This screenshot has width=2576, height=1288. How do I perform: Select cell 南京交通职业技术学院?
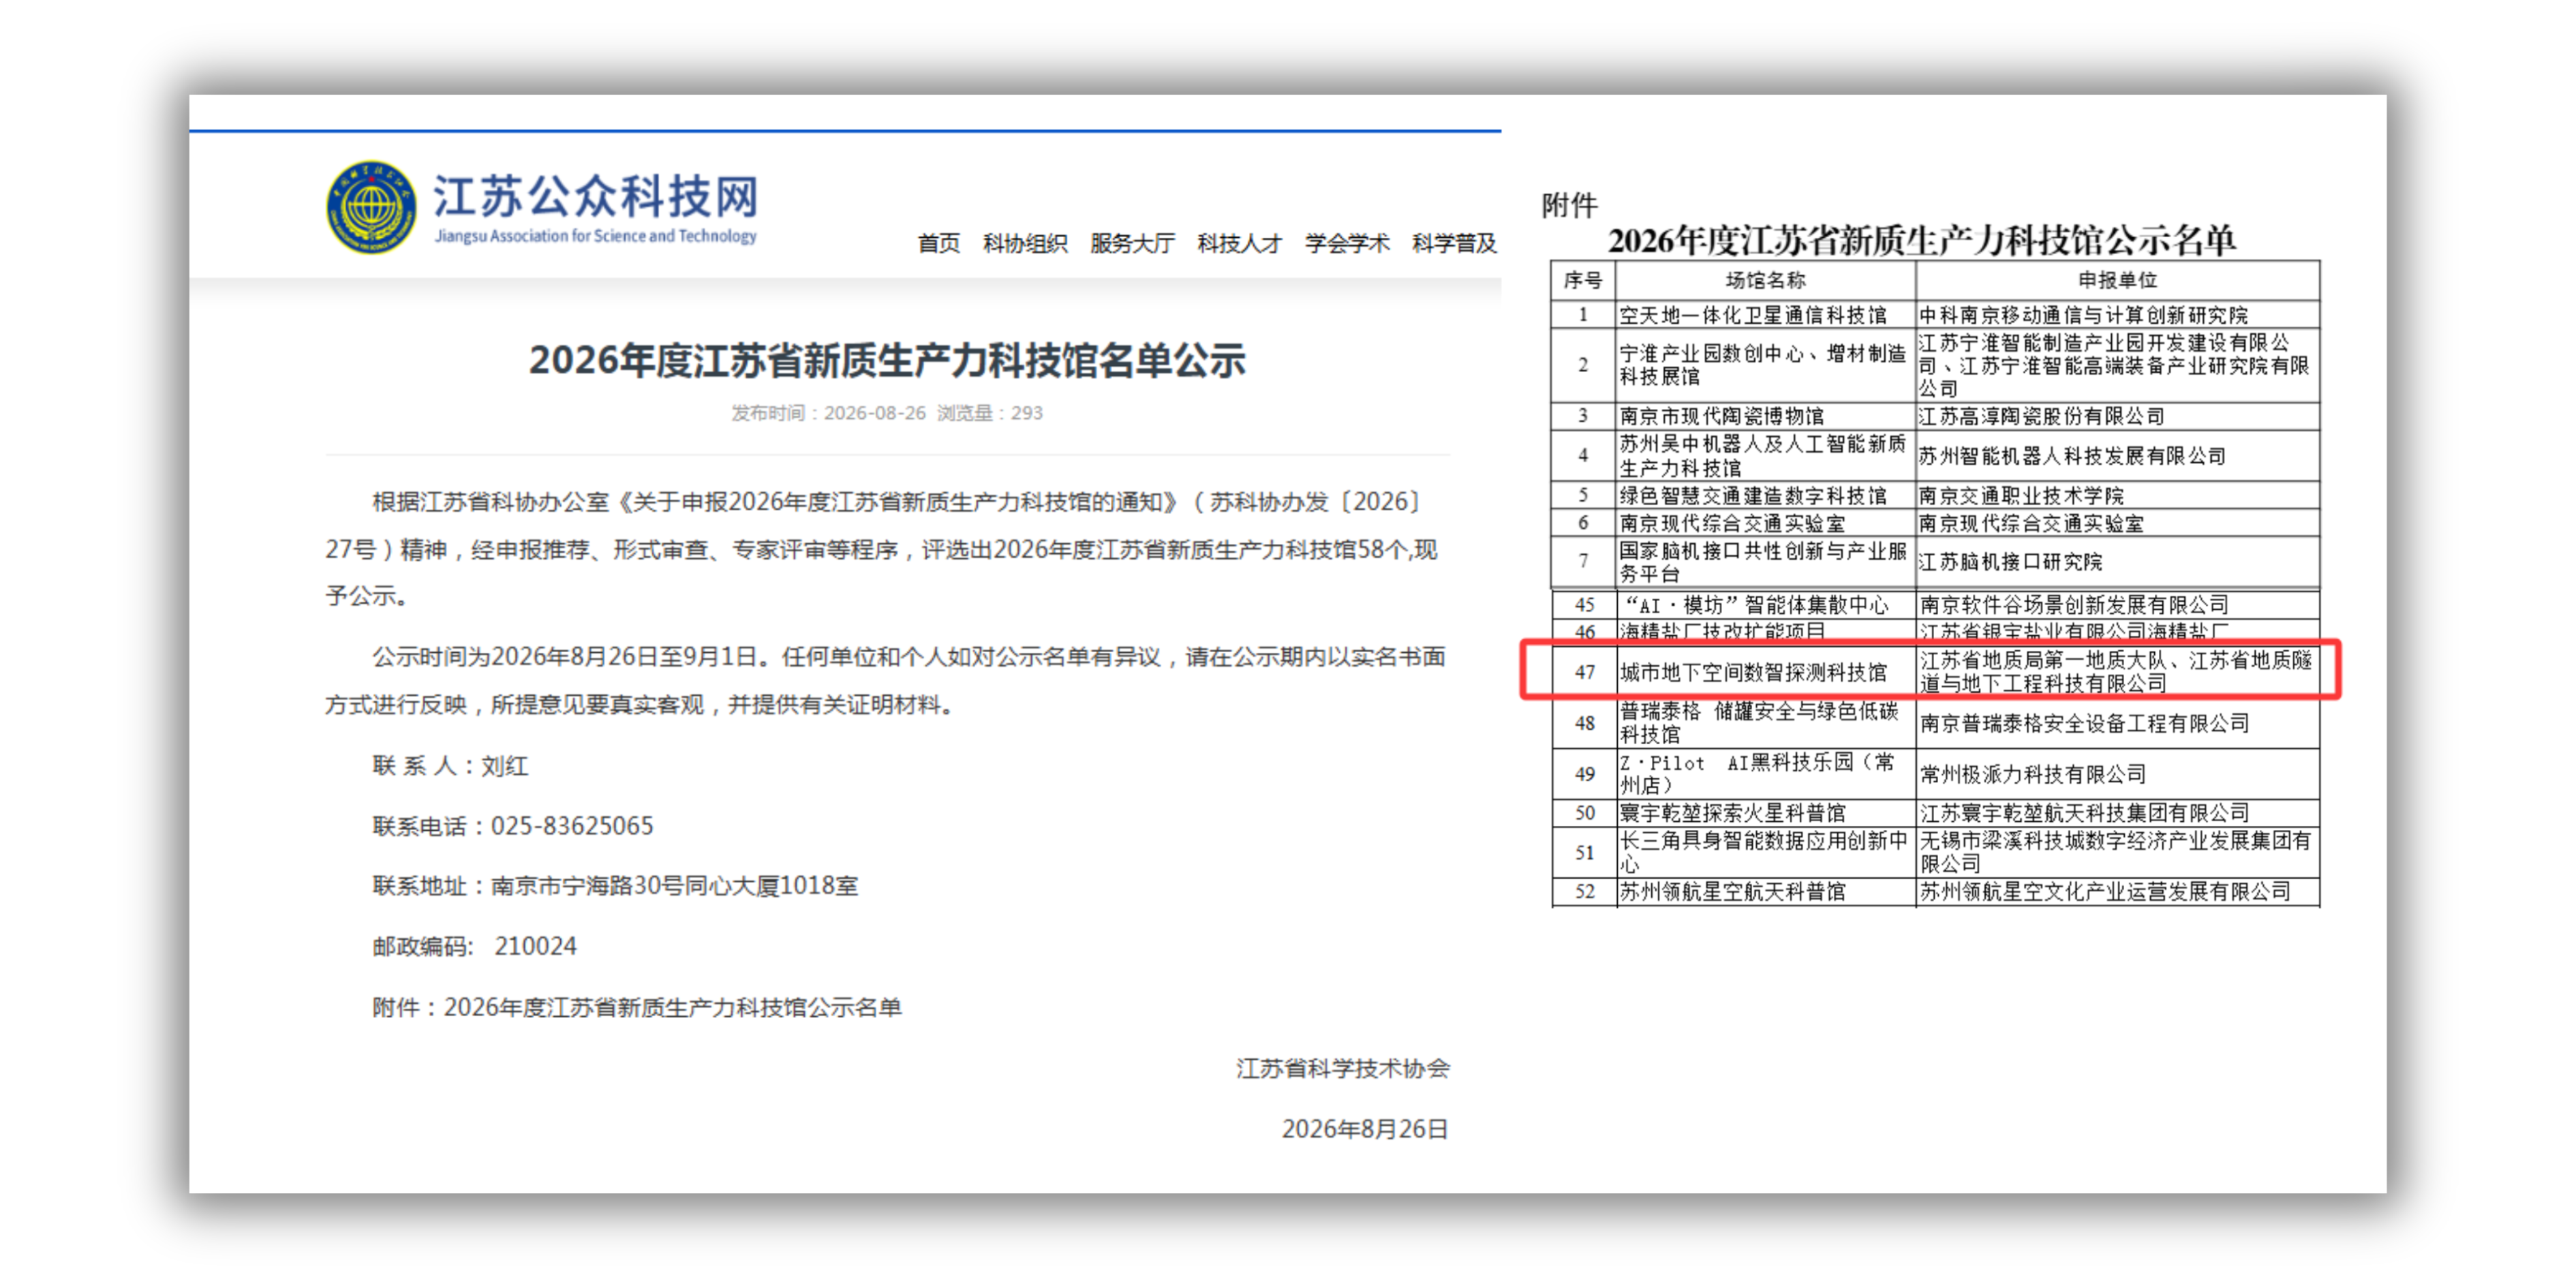click(2117, 495)
